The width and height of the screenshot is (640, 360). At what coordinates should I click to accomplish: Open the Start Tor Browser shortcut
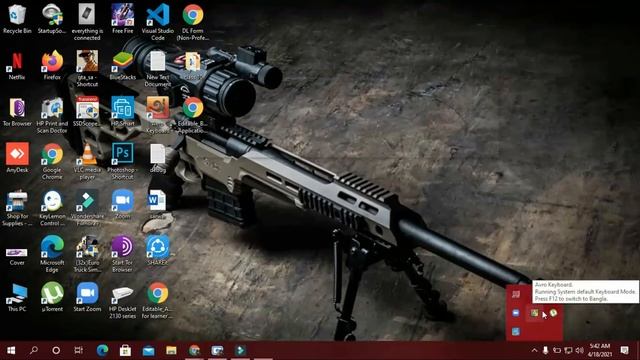122,254
